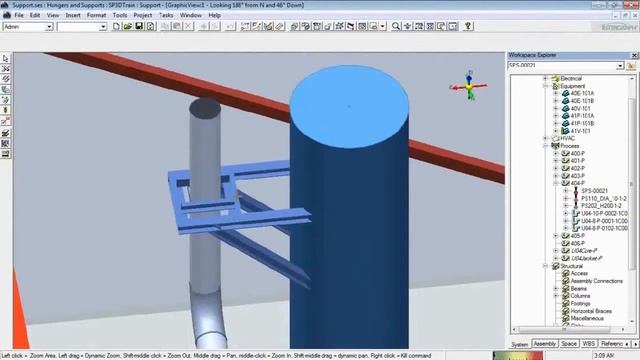The image size is (640, 360).
Task: Close the Workspace Explorer panel
Action: (634, 55)
